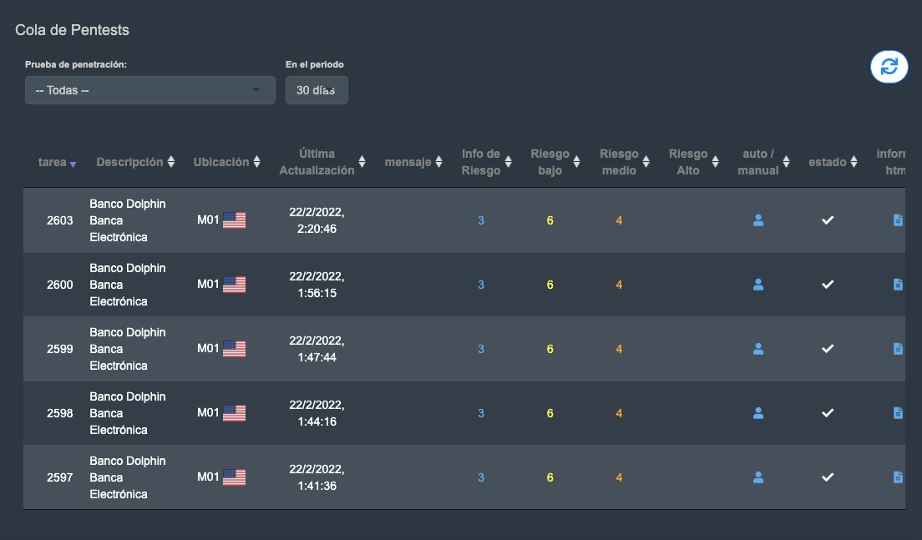Click status checkmark for task 2599
Image resolution: width=922 pixels, height=540 pixels.
[x=827, y=349]
